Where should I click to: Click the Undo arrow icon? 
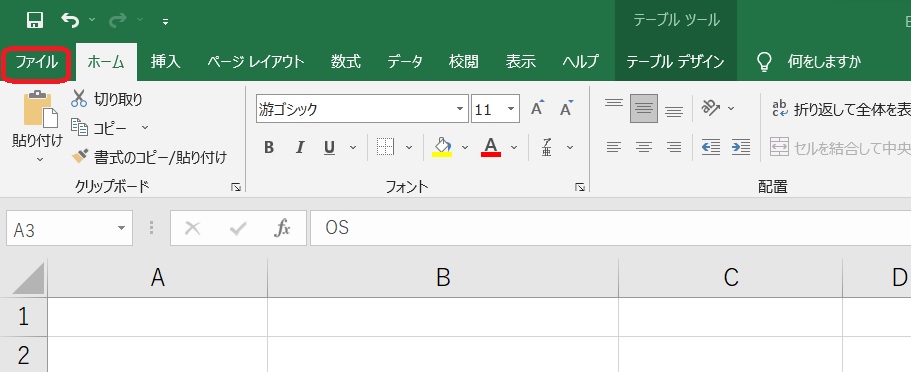coord(70,21)
